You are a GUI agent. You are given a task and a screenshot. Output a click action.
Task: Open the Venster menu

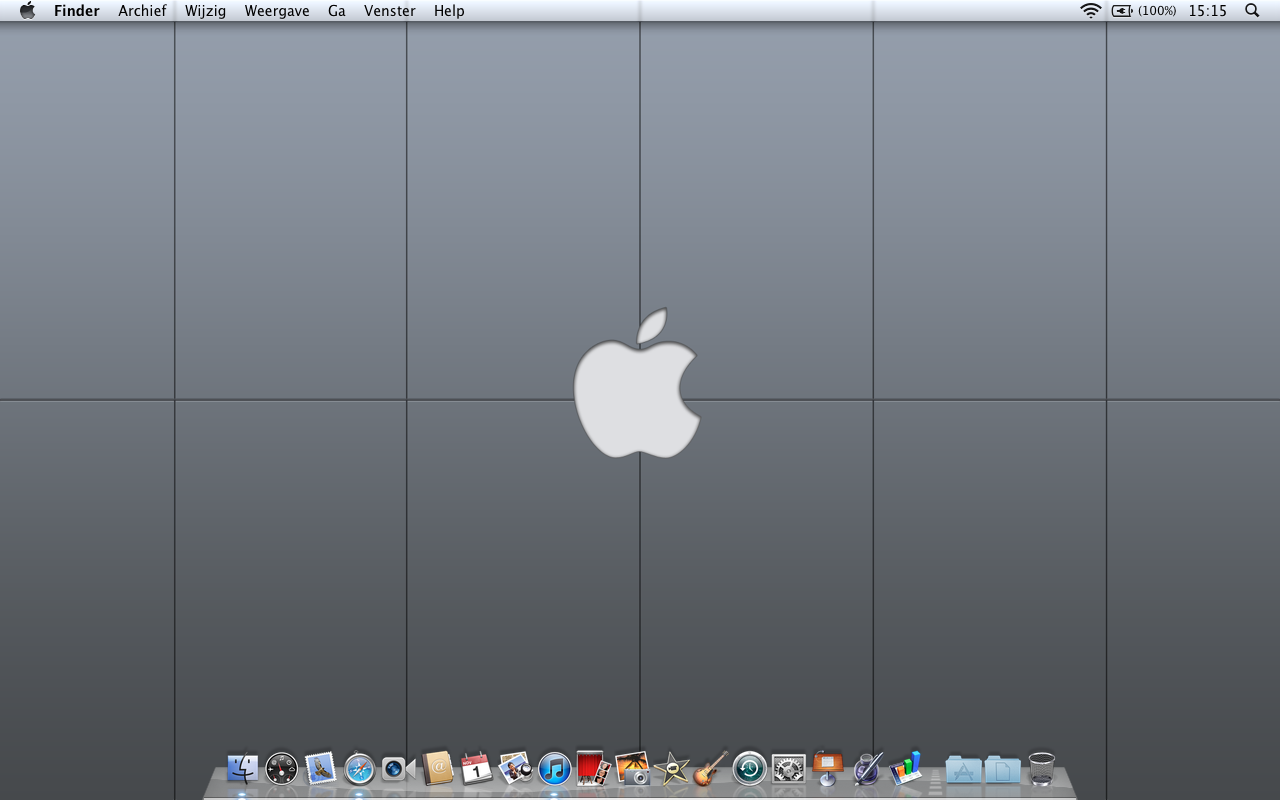point(390,11)
